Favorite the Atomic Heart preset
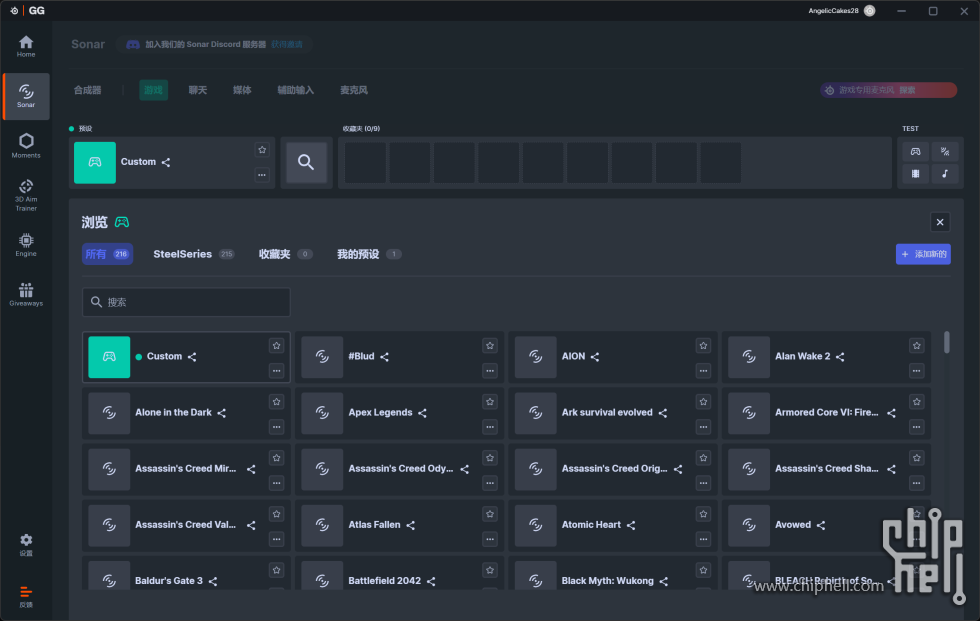The width and height of the screenshot is (980, 621). 703,514
